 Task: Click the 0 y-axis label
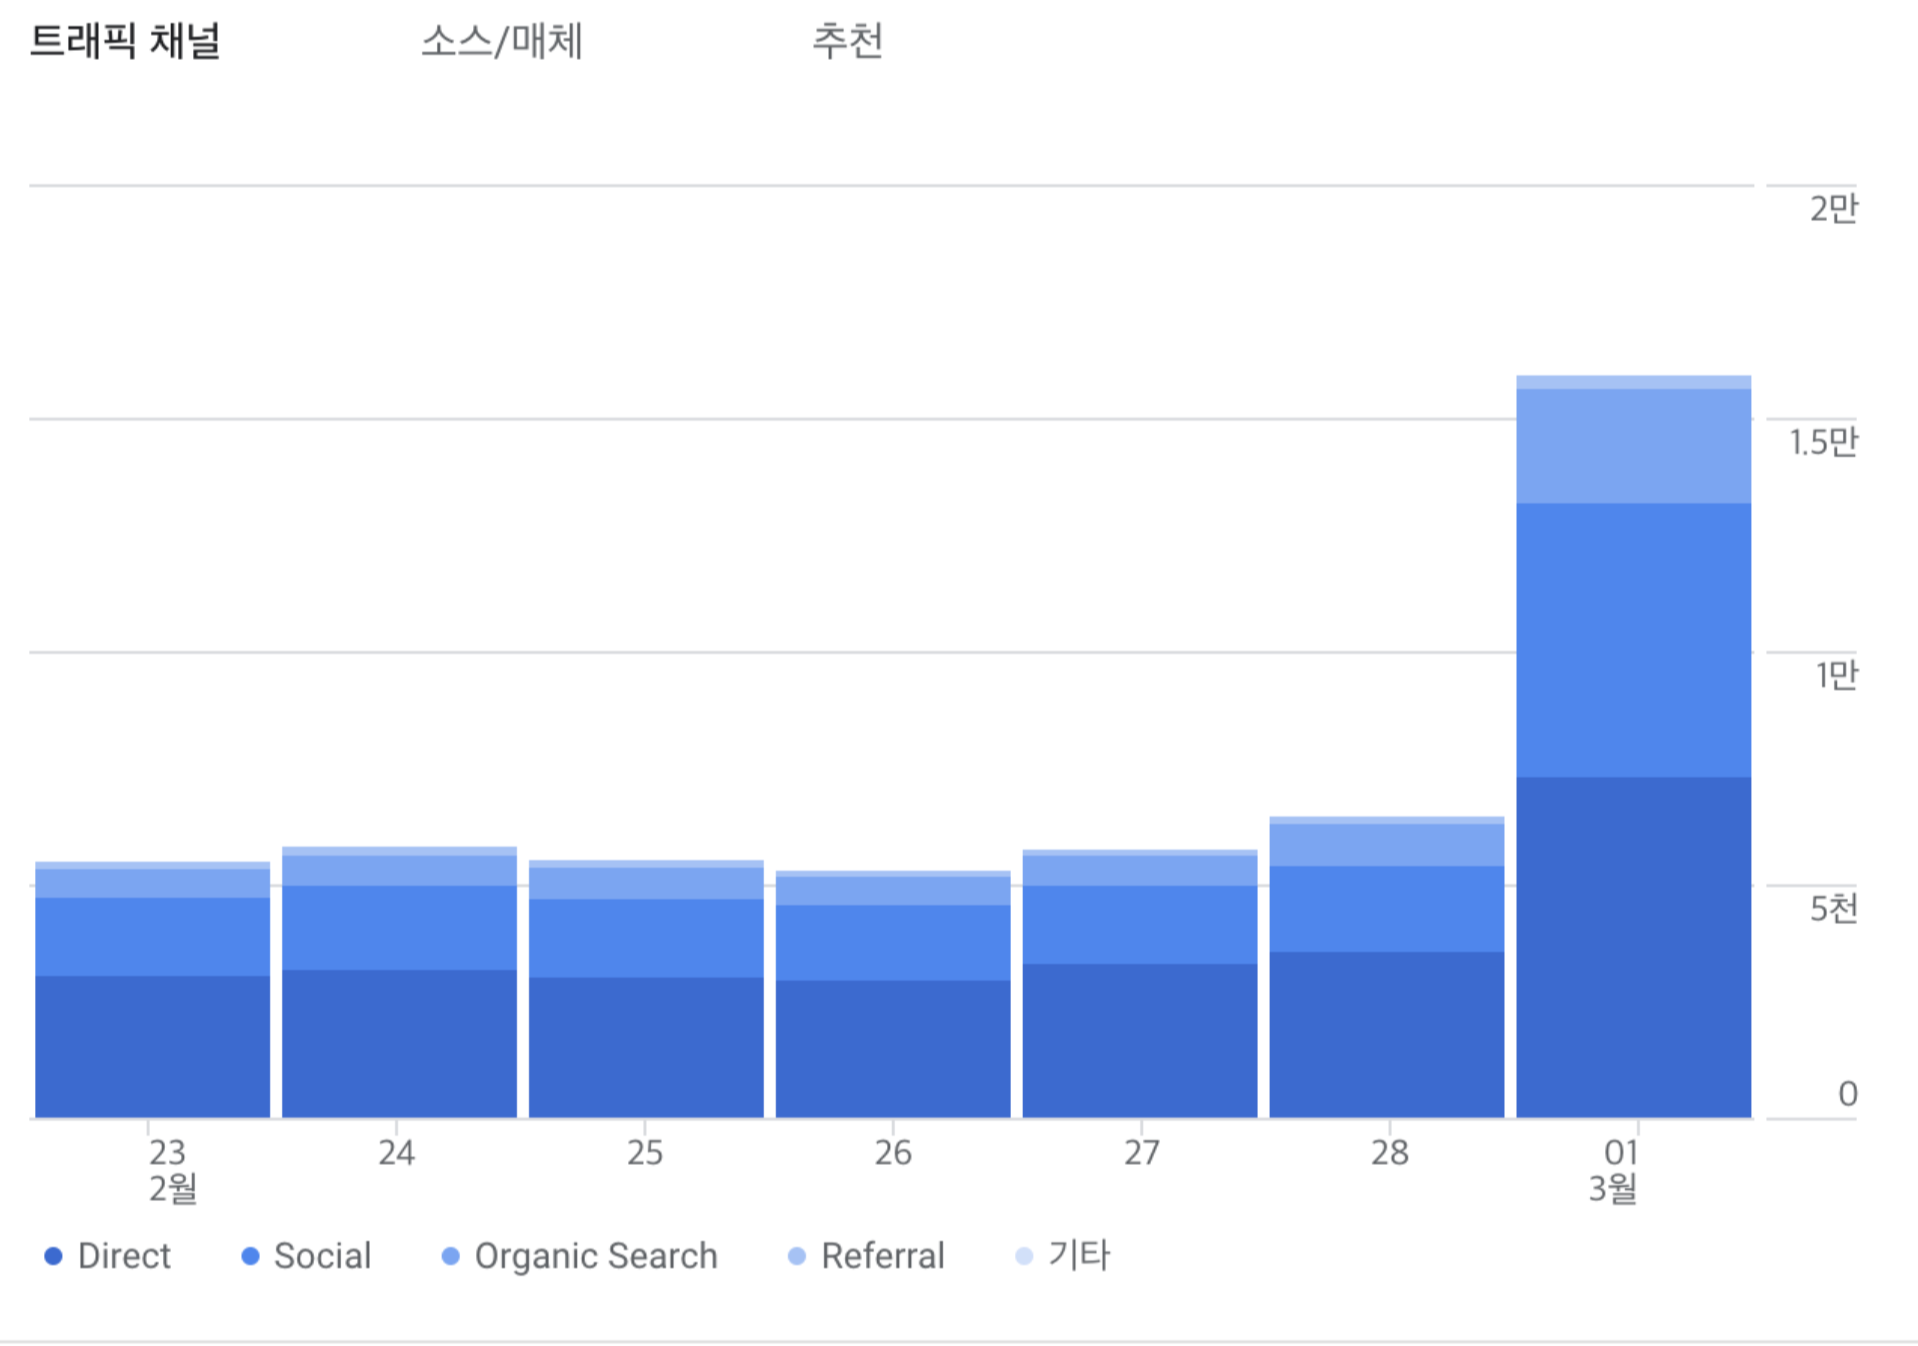click(x=1848, y=1093)
